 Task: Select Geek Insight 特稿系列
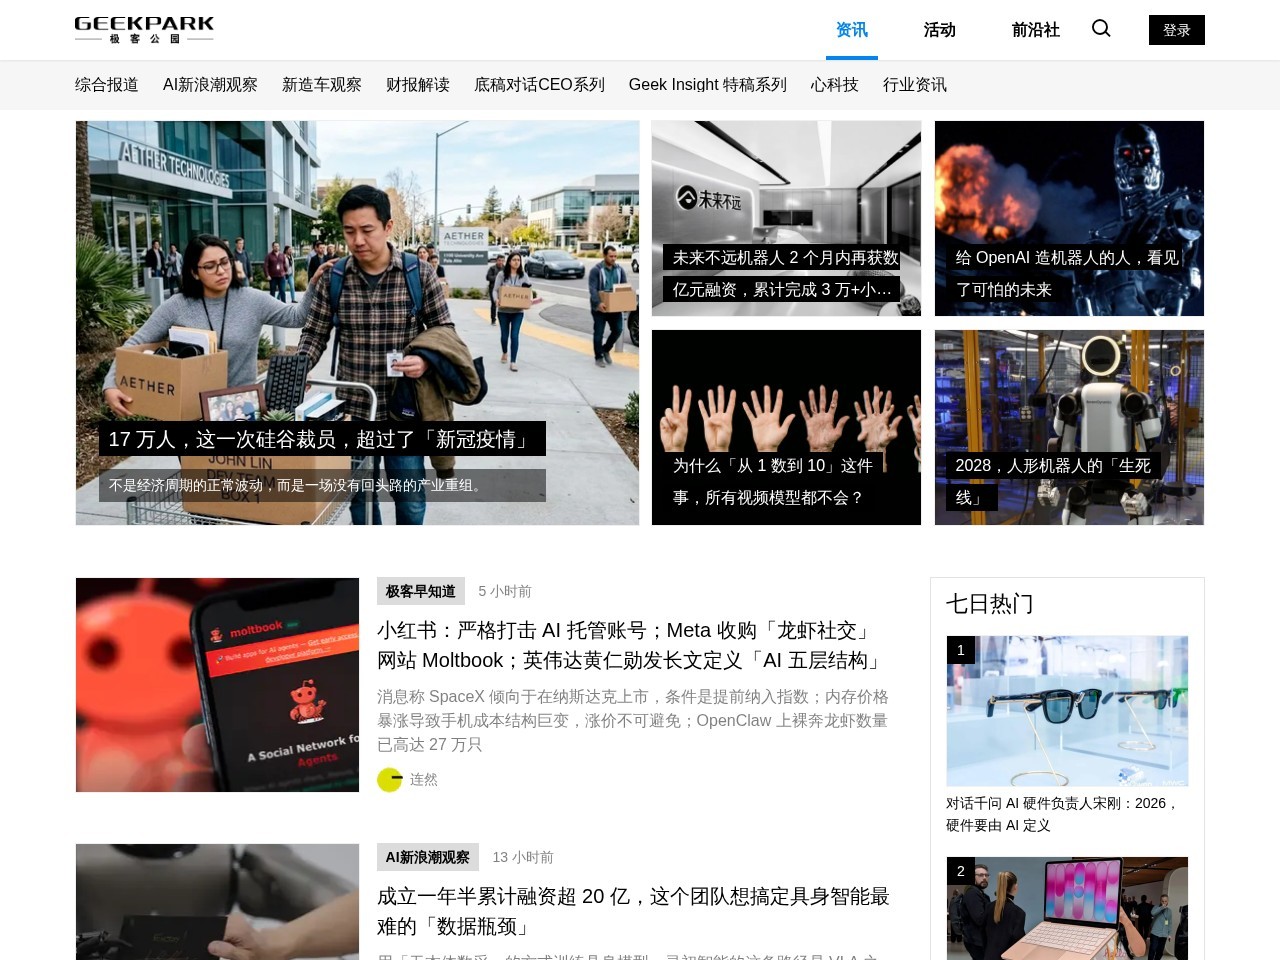click(x=707, y=85)
